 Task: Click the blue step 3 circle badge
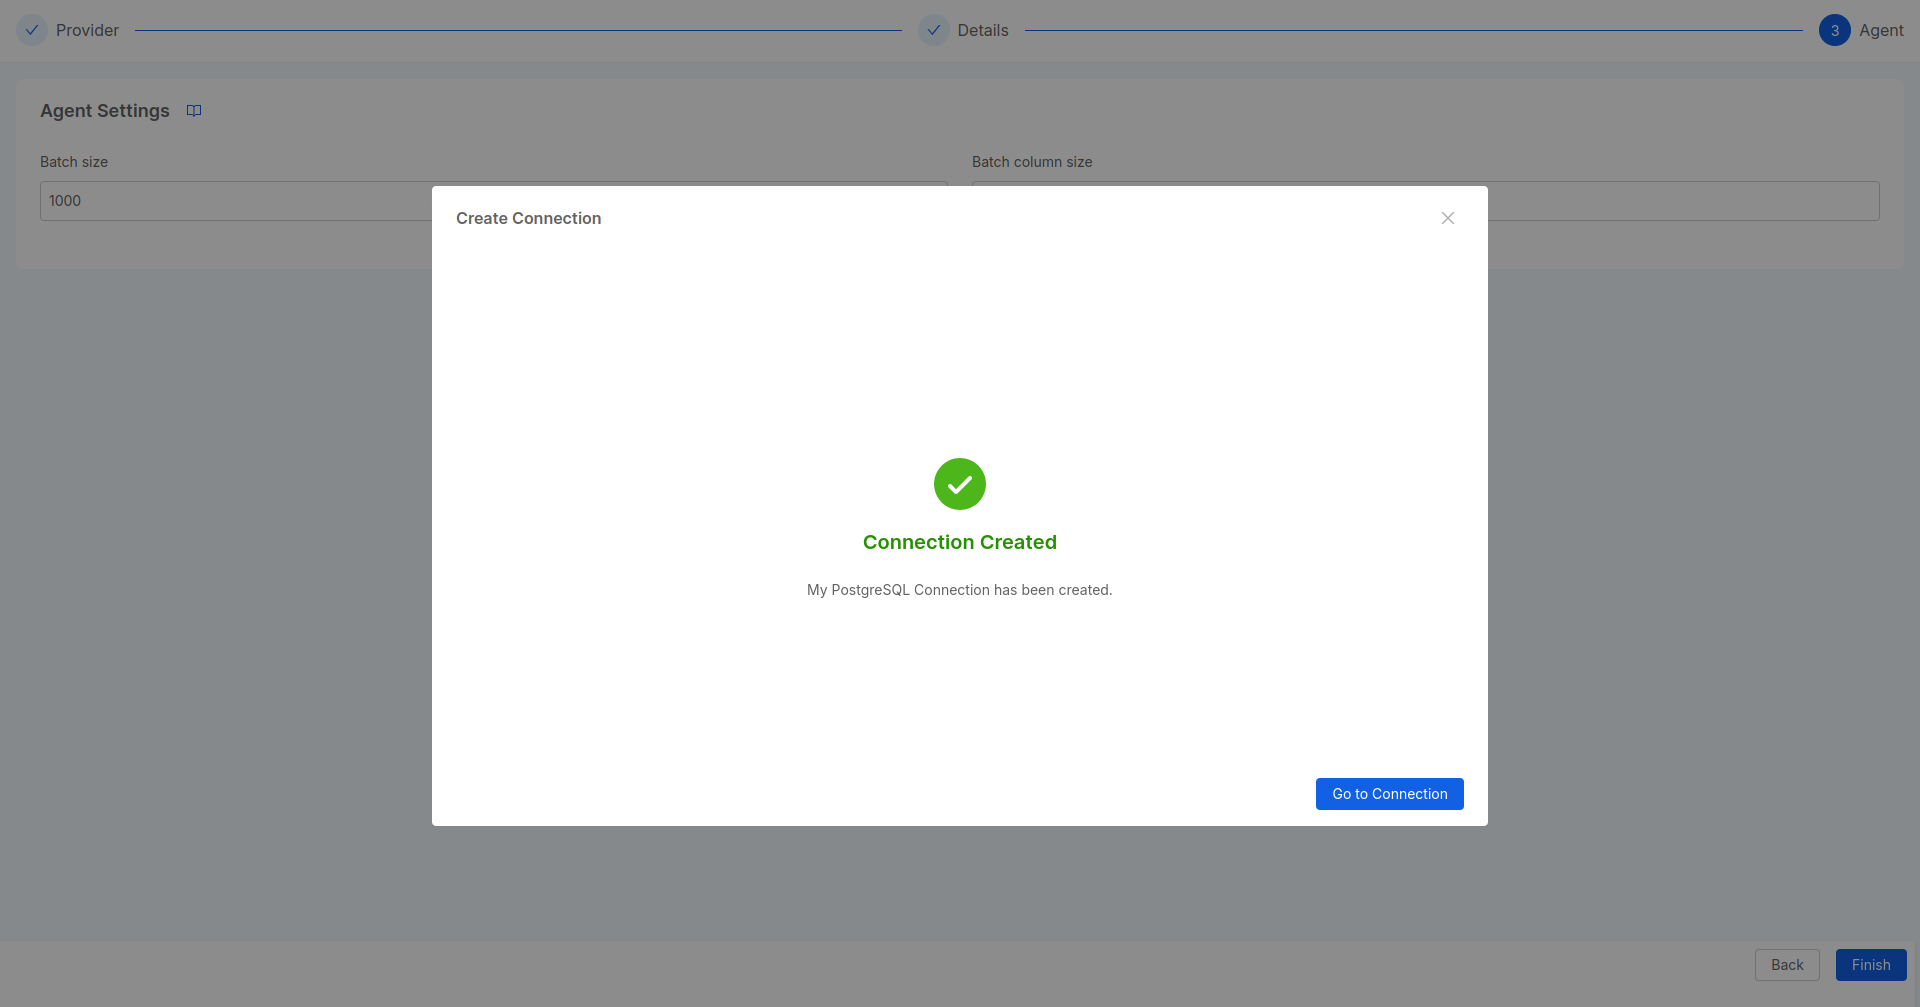click(1835, 30)
